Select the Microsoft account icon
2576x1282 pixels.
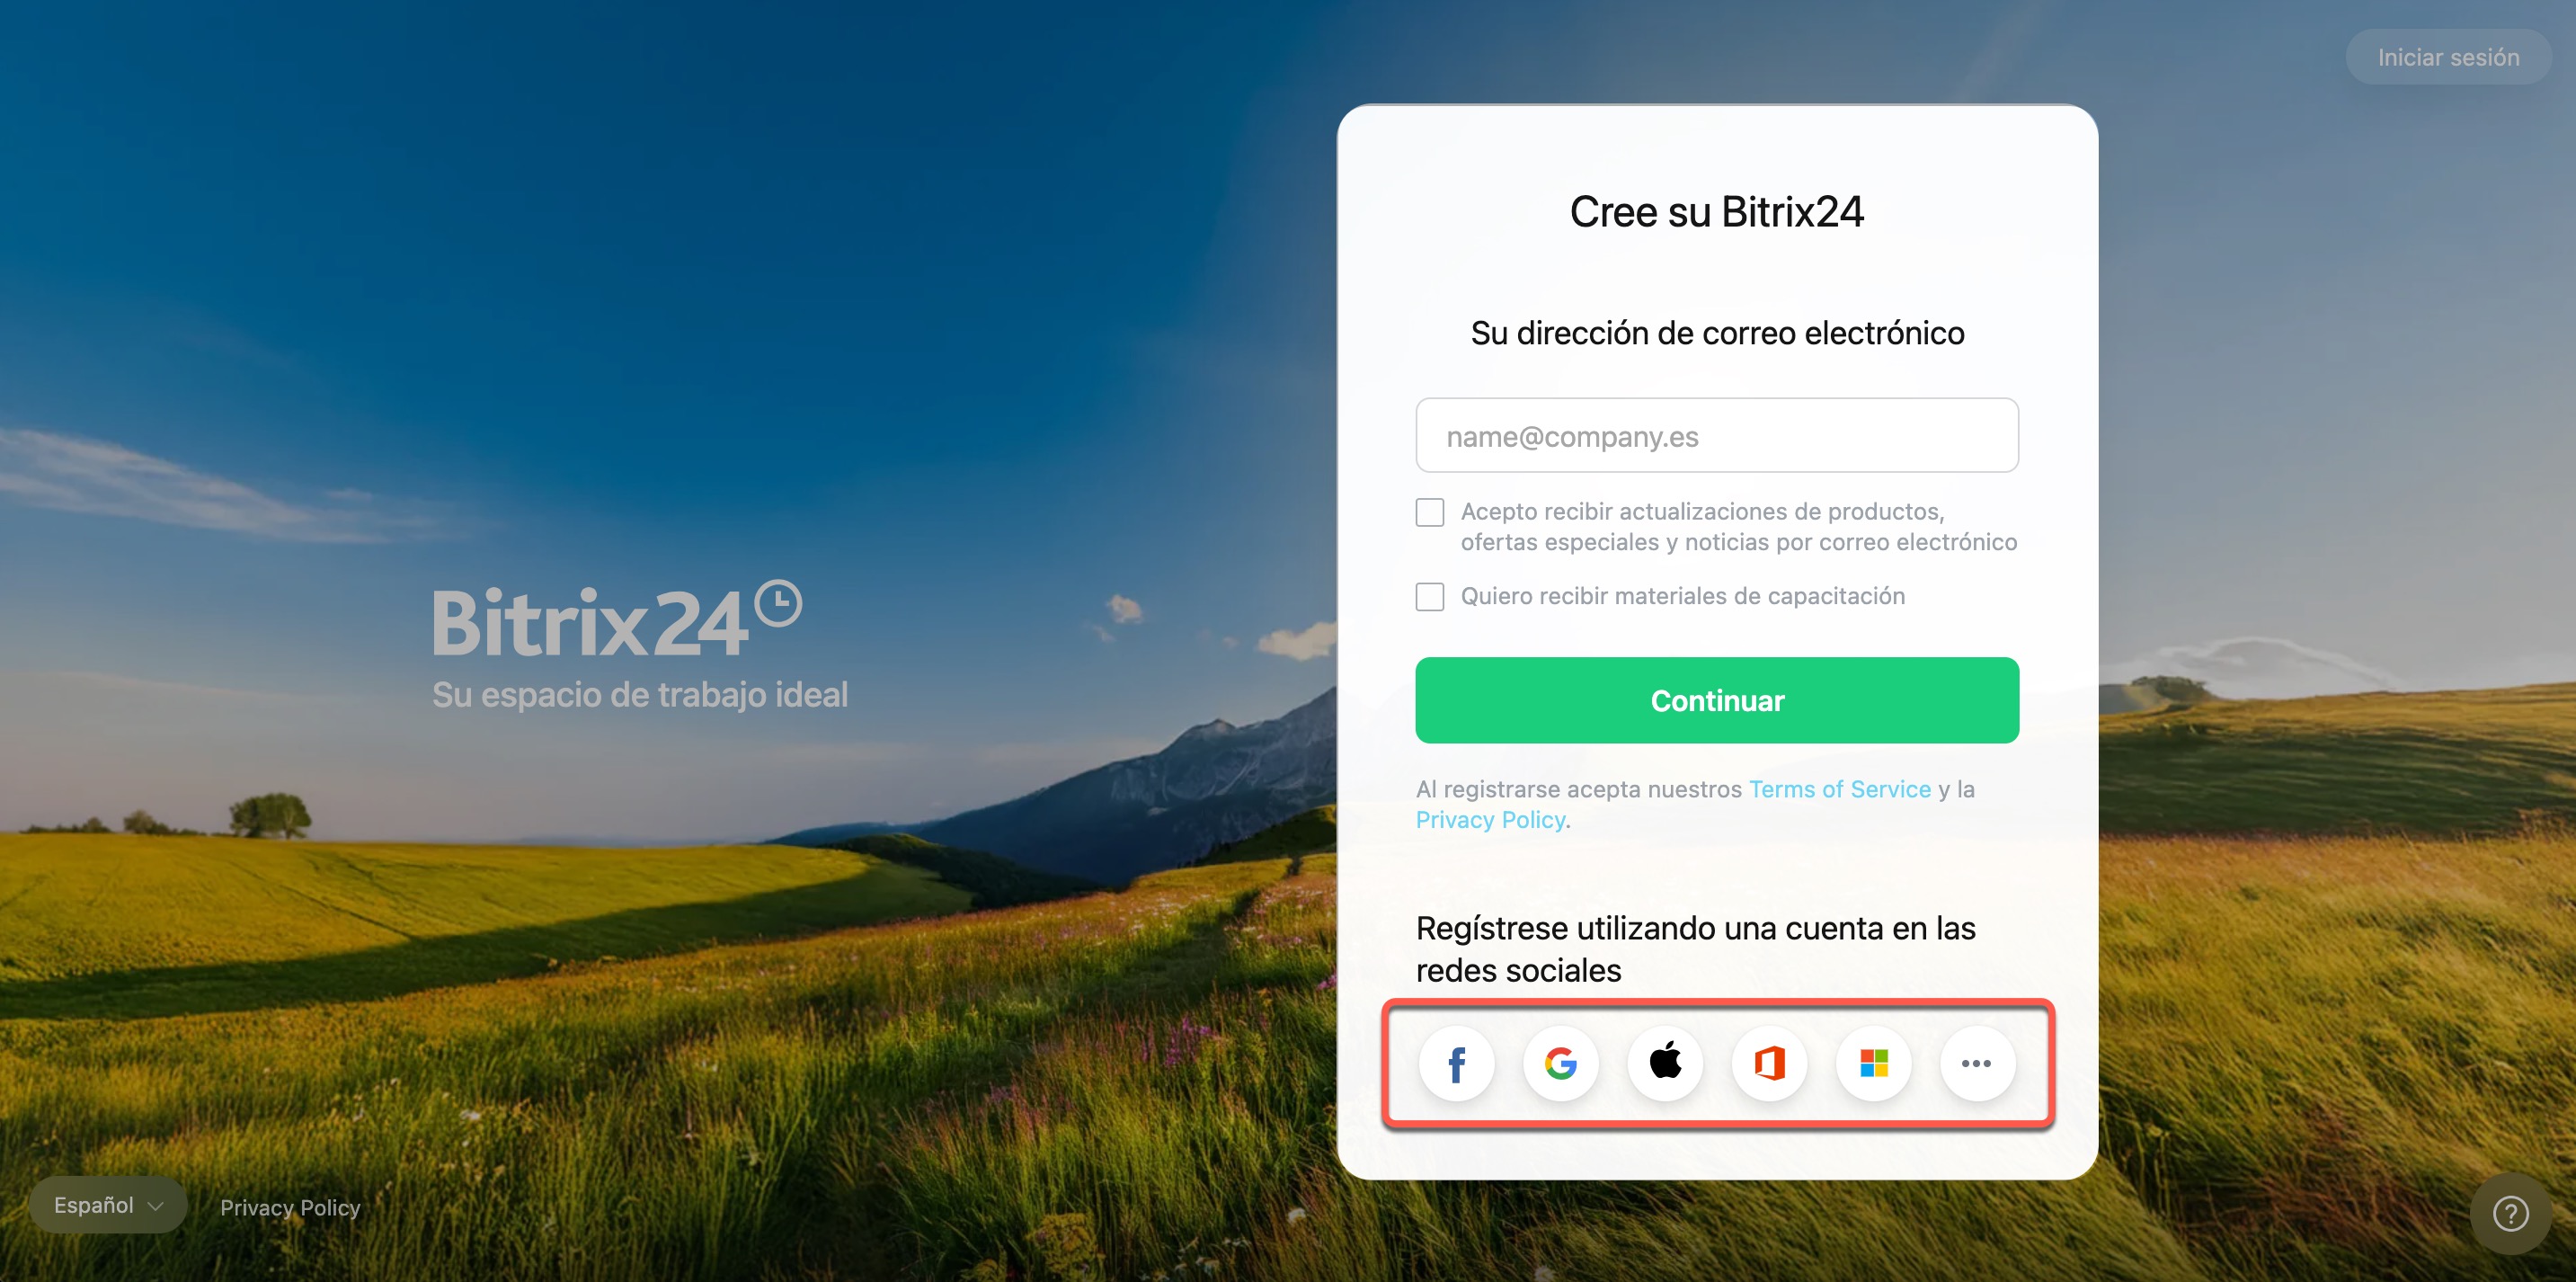coord(1874,1064)
